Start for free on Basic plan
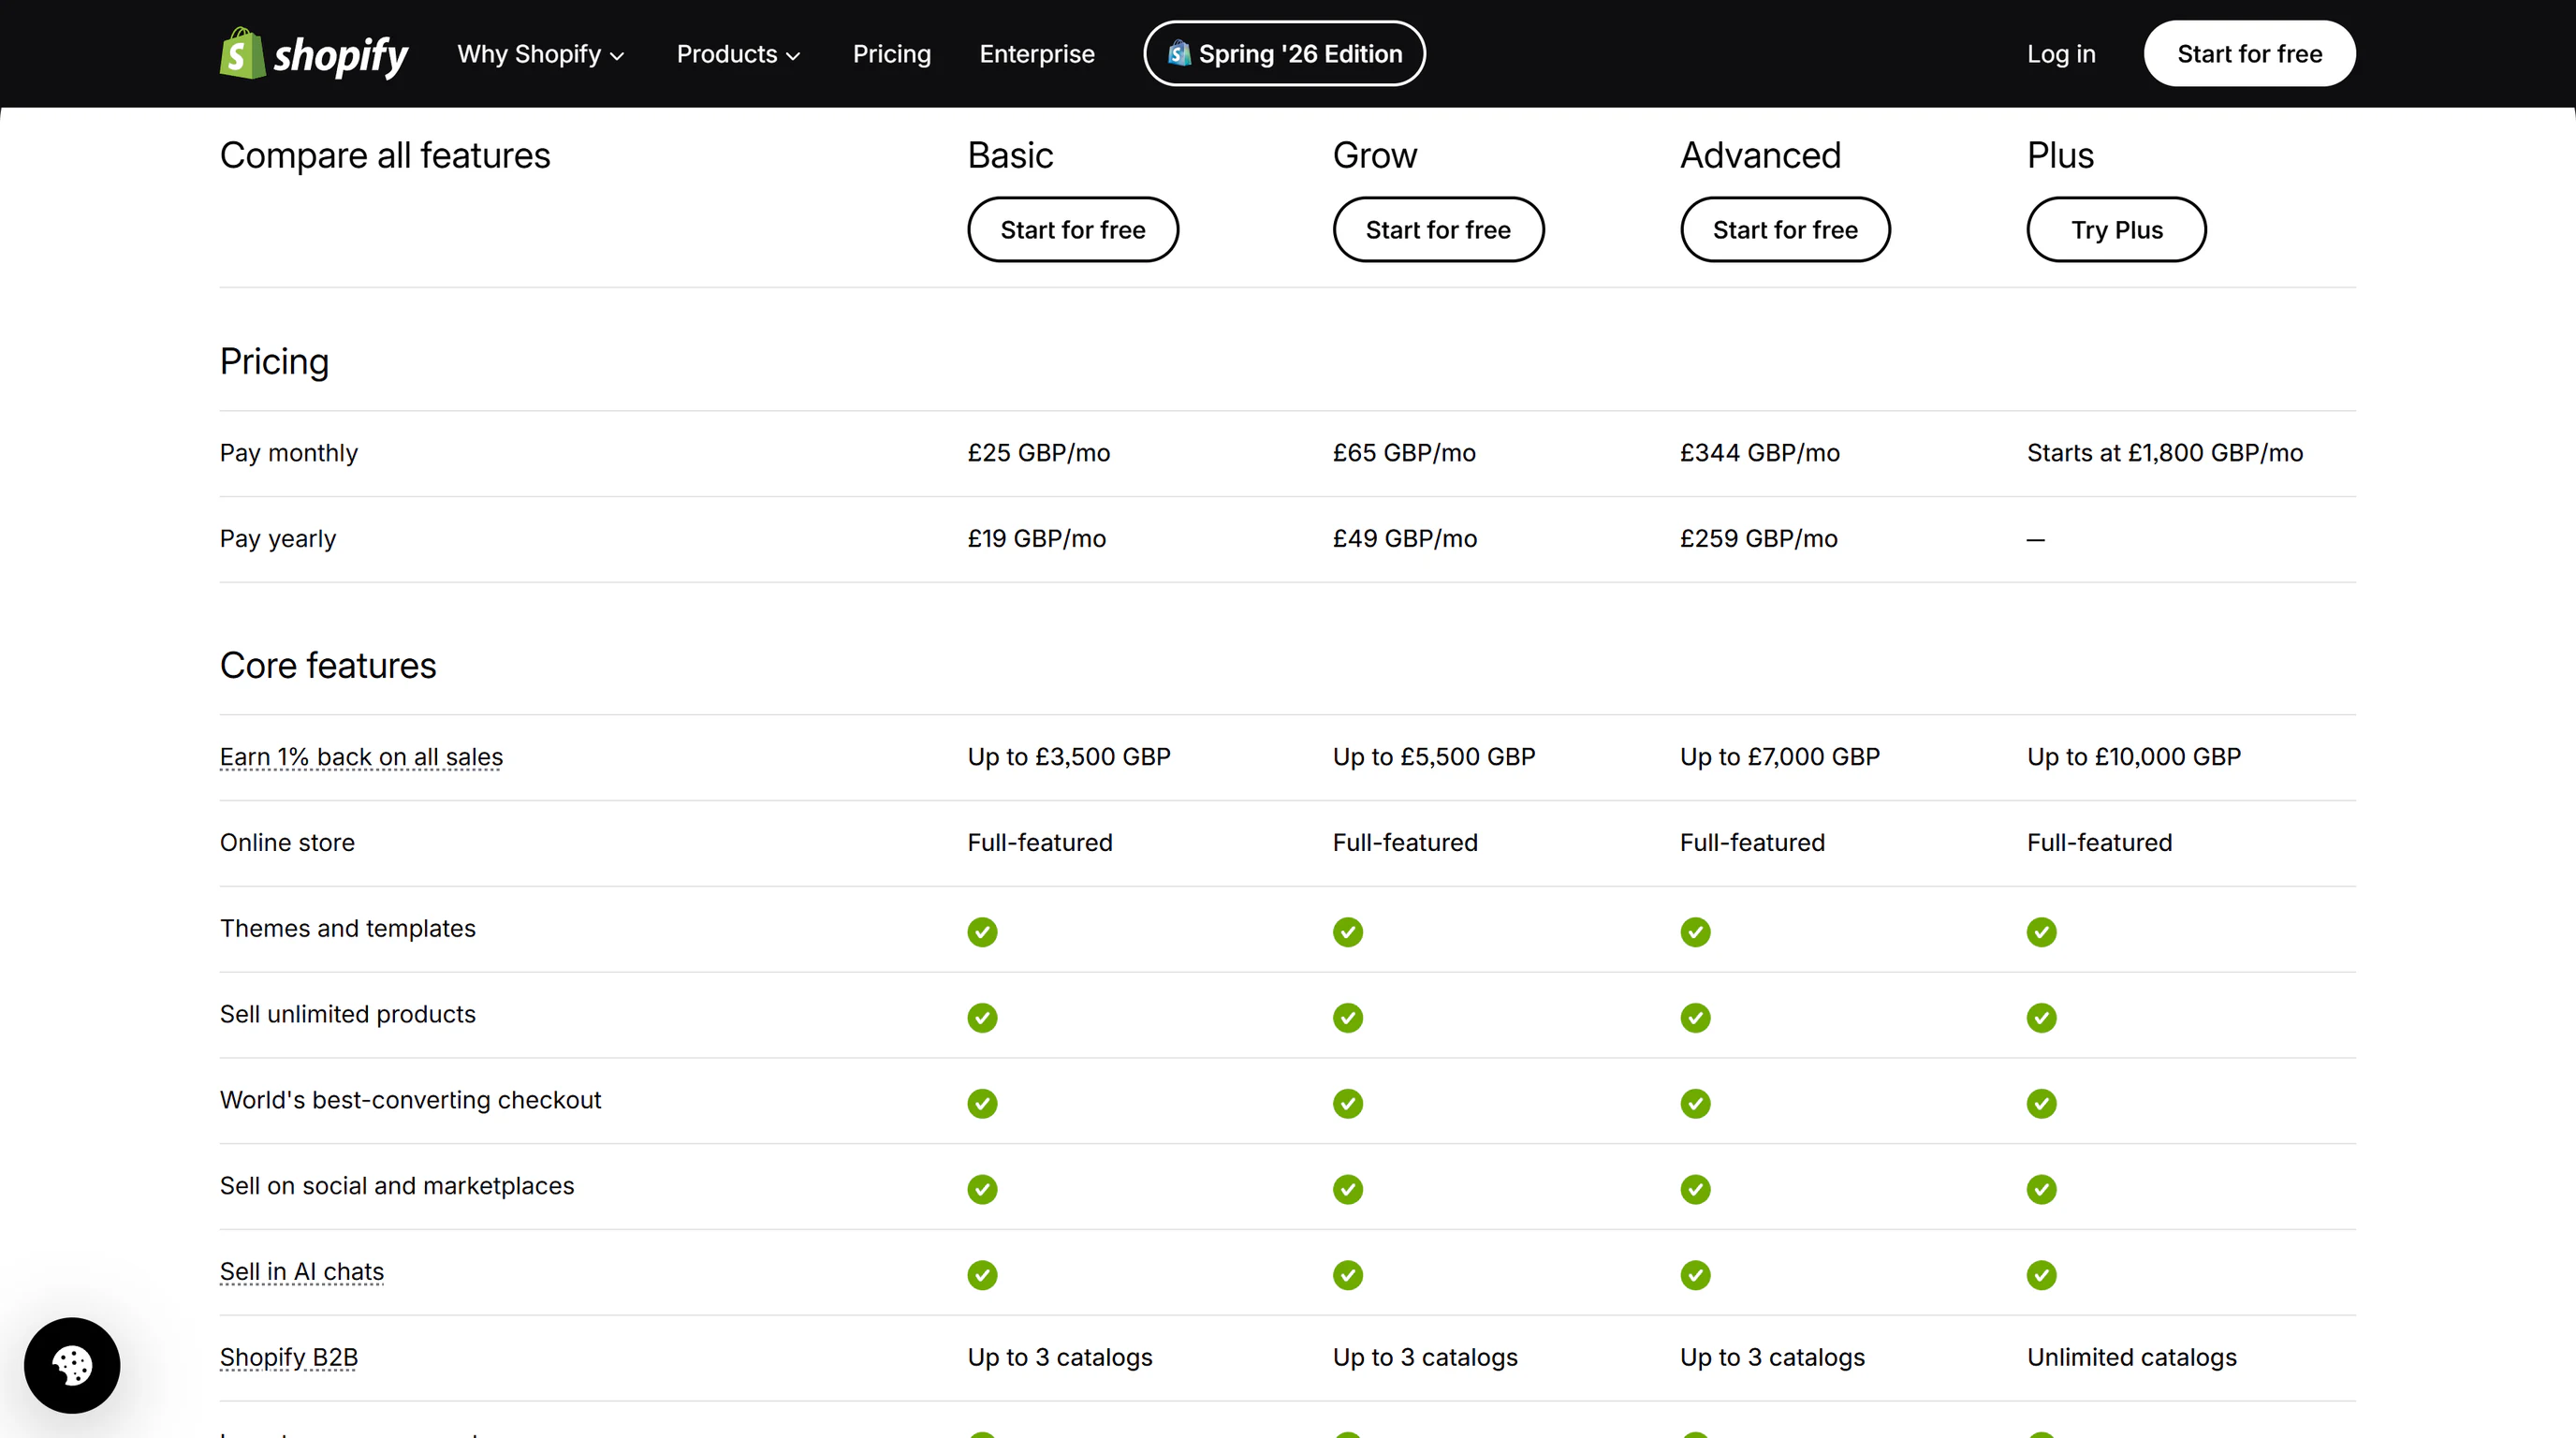Screen dimensions: 2576x1438 (x=1073, y=230)
